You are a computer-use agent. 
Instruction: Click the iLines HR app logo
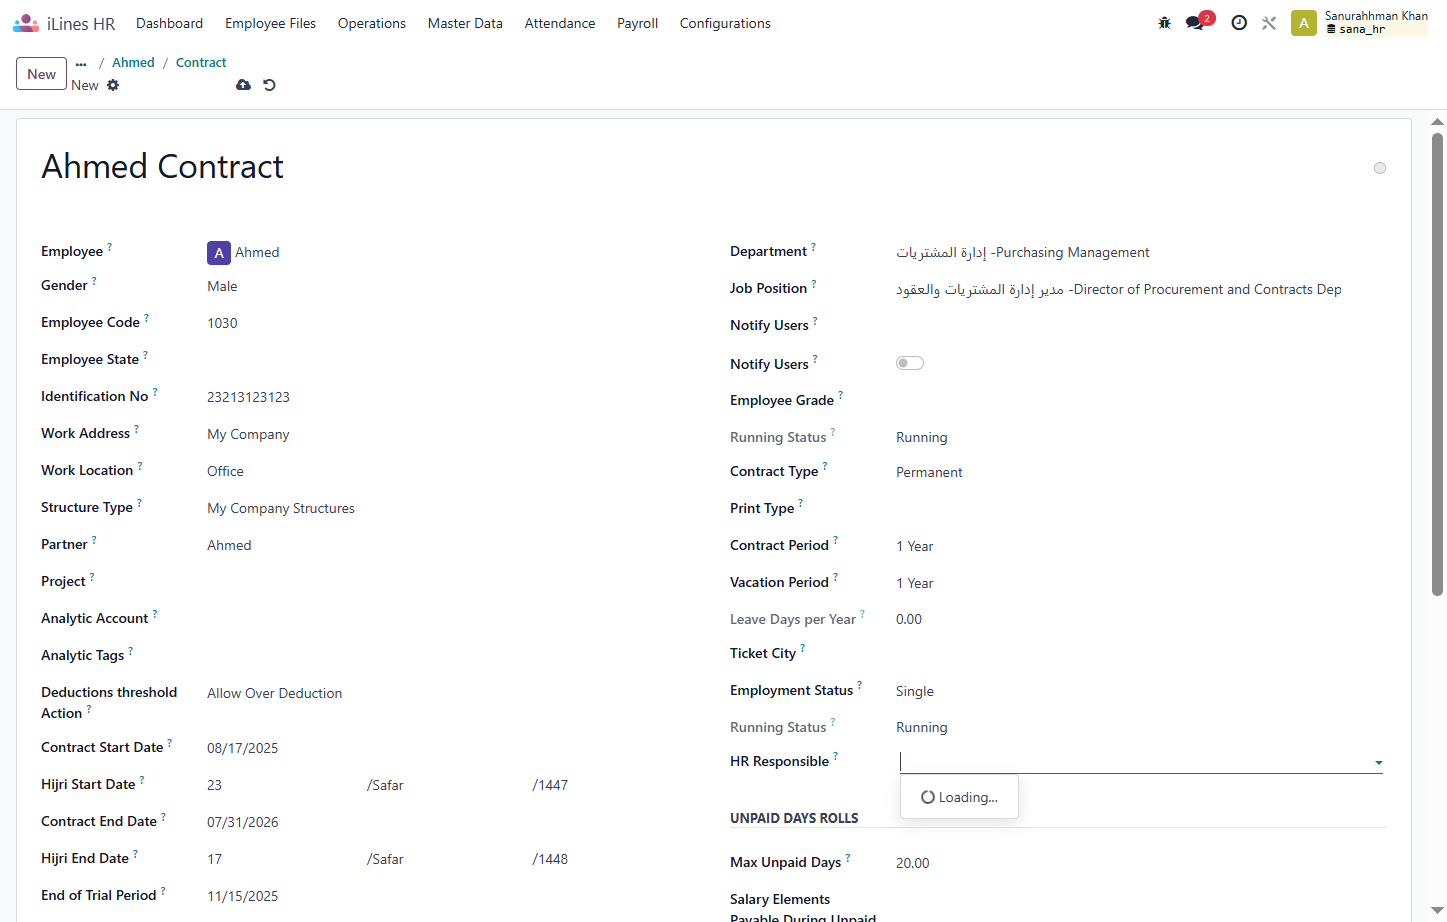pos(26,23)
